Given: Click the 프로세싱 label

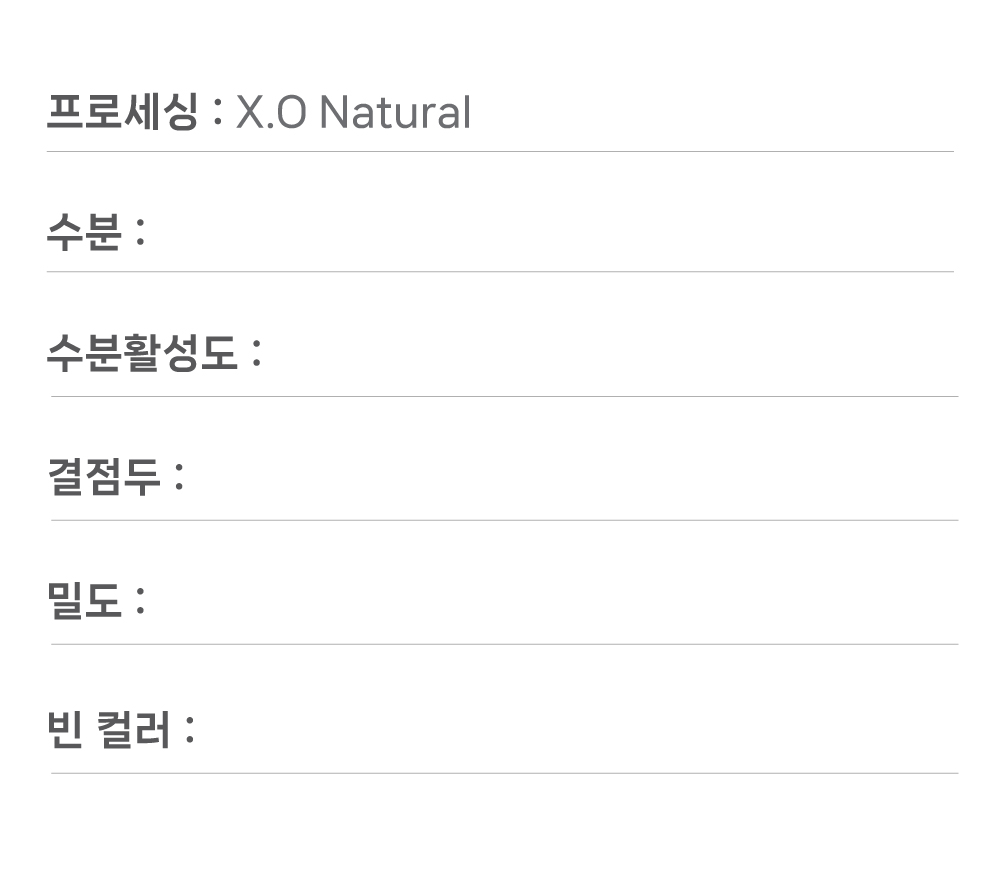Looking at the screenshot, I should pos(121,111).
